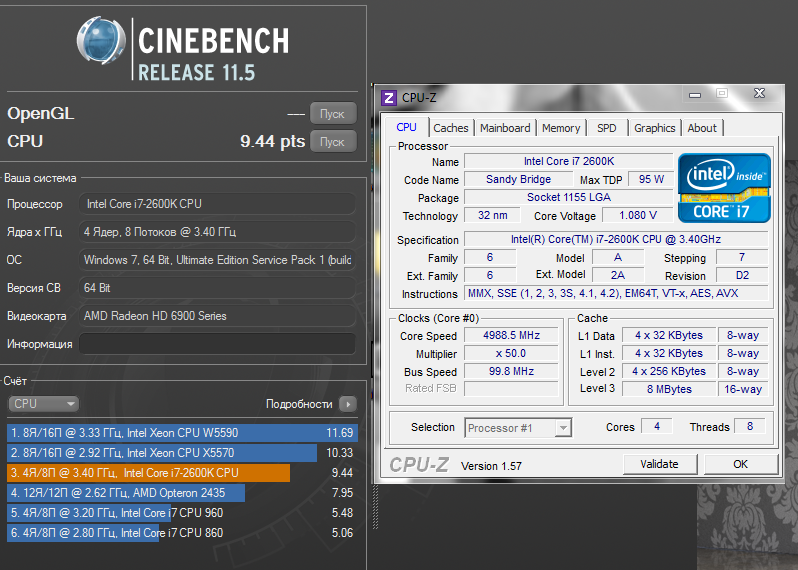Click the Intel Core i7 badge
The image size is (798, 570).
click(x=724, y=187)
